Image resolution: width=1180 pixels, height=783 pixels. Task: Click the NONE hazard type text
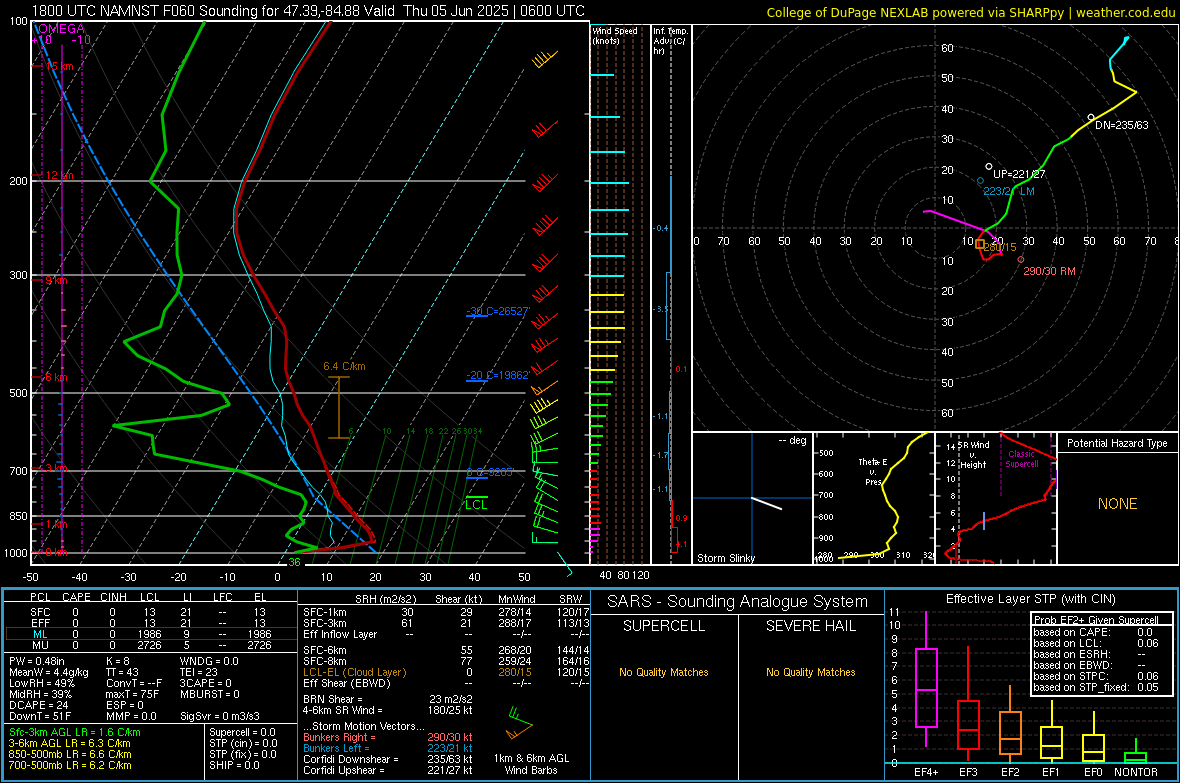1117,504
